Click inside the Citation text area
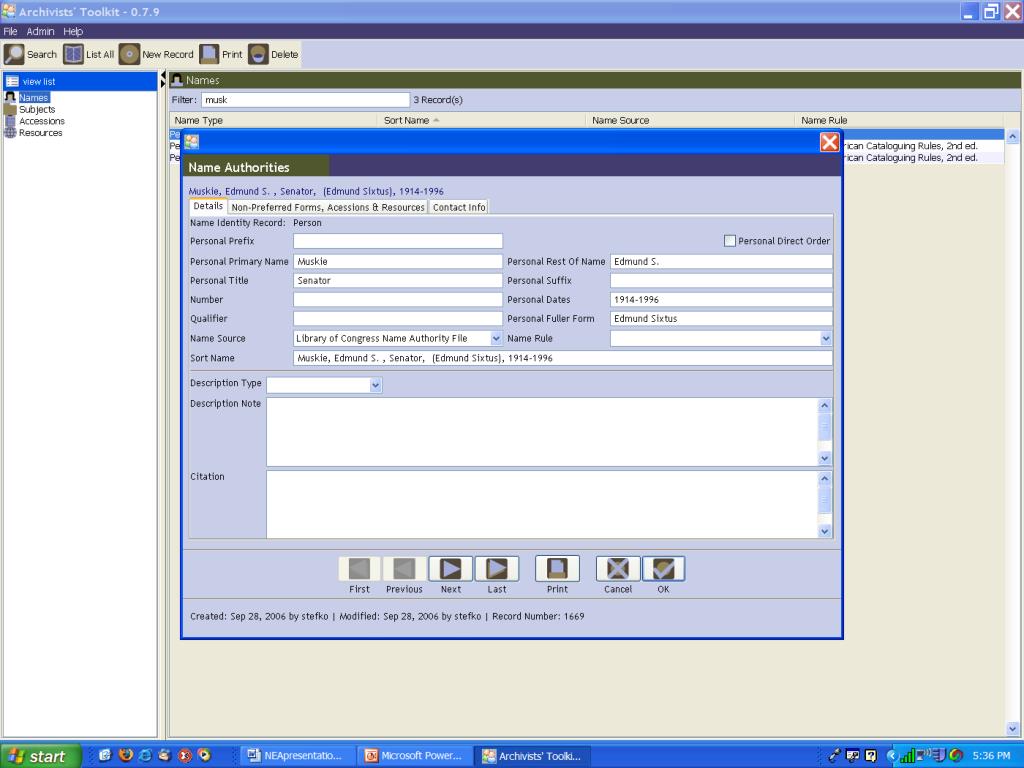This screenshot has width=1024, height=768. click(x=542, y=504)
